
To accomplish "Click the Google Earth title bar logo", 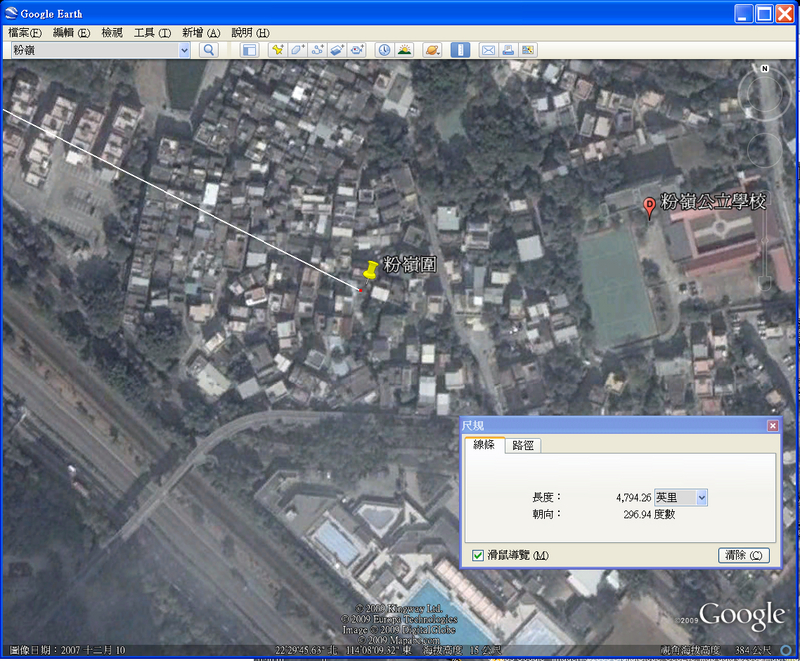I will tap(11, 13).
